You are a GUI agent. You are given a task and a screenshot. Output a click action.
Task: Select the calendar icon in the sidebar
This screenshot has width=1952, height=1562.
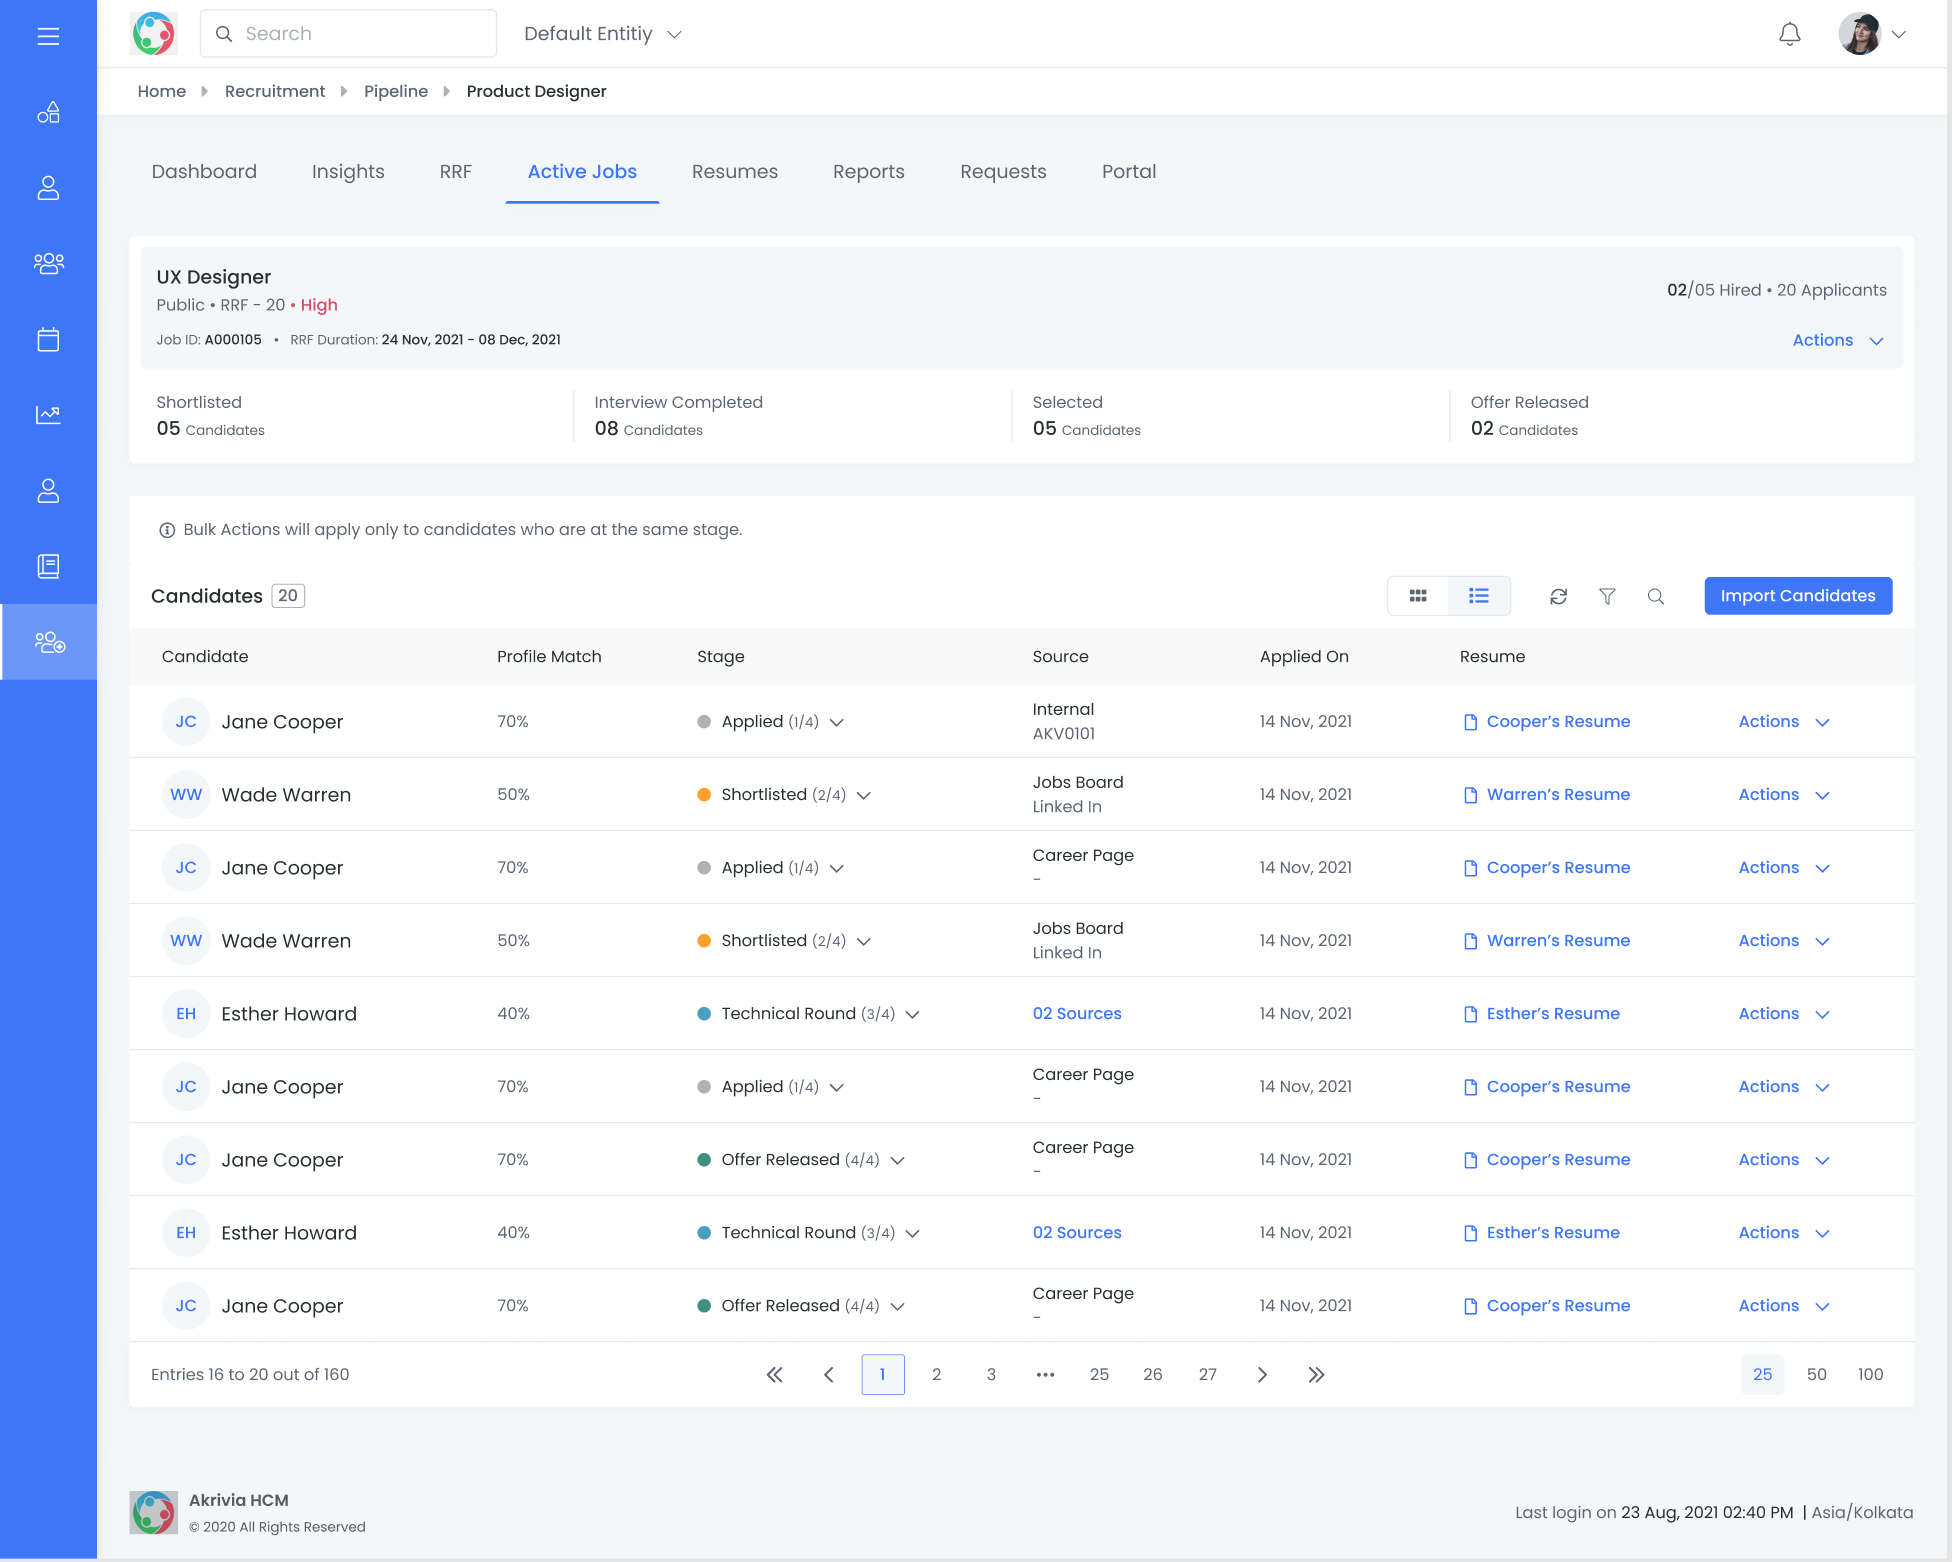tap(48, 340)
